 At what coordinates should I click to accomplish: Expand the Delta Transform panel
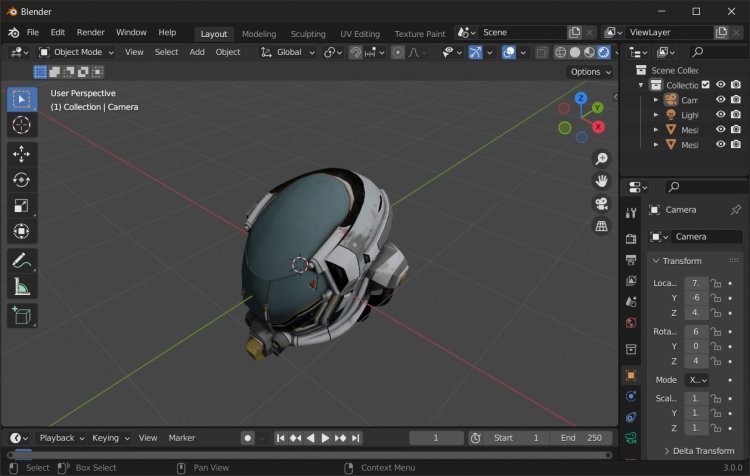[x=700, y=451]
